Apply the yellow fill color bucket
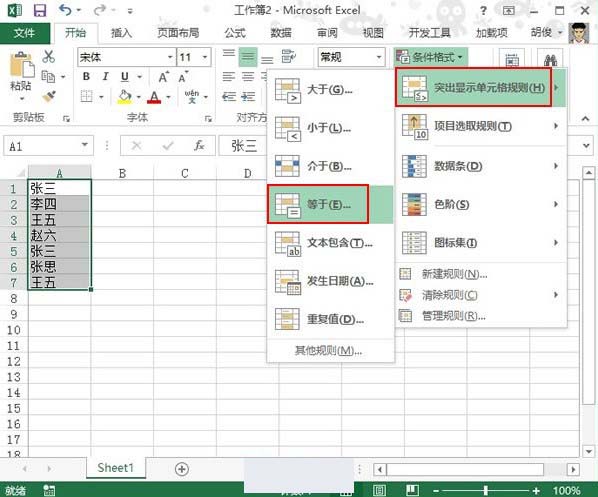This screenshot has height=497, width=598. (125, 97)
